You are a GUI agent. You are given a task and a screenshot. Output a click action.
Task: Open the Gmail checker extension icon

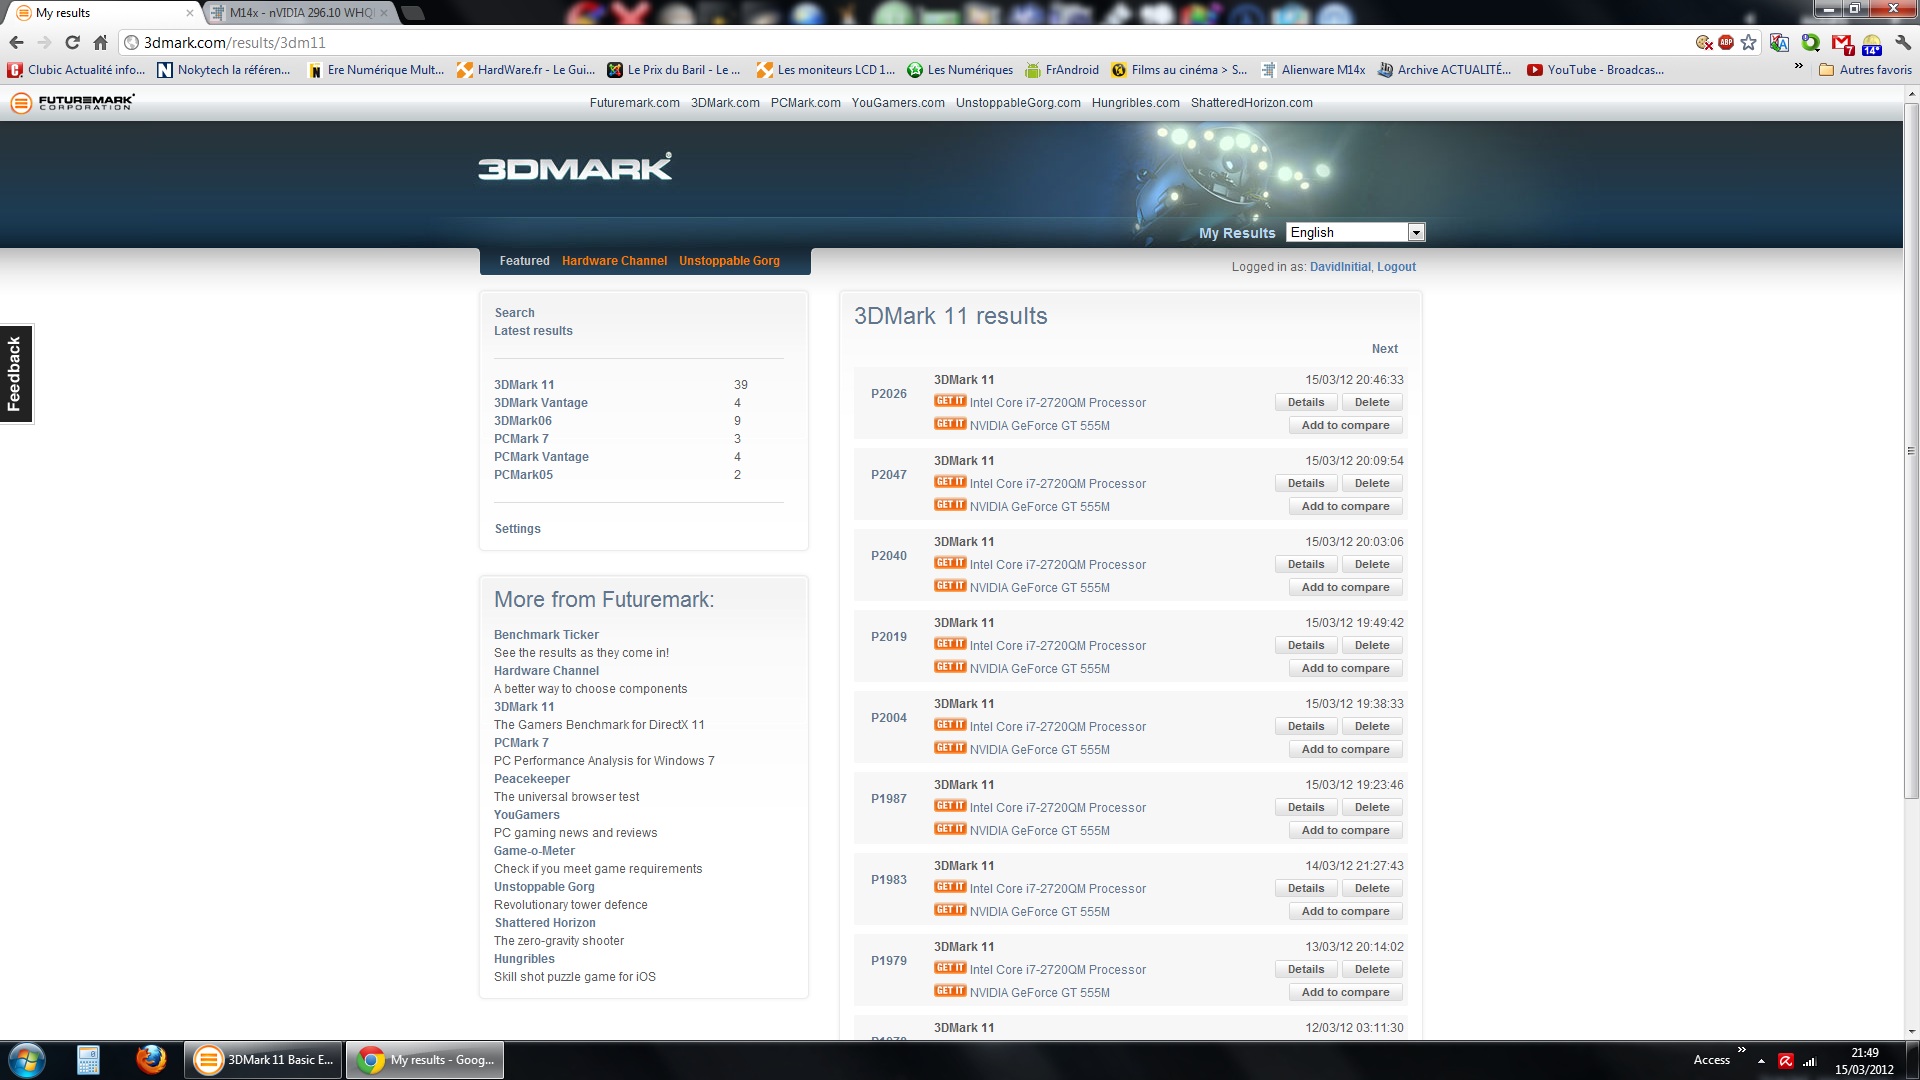pyautogui.click(x=1842, y=43)
